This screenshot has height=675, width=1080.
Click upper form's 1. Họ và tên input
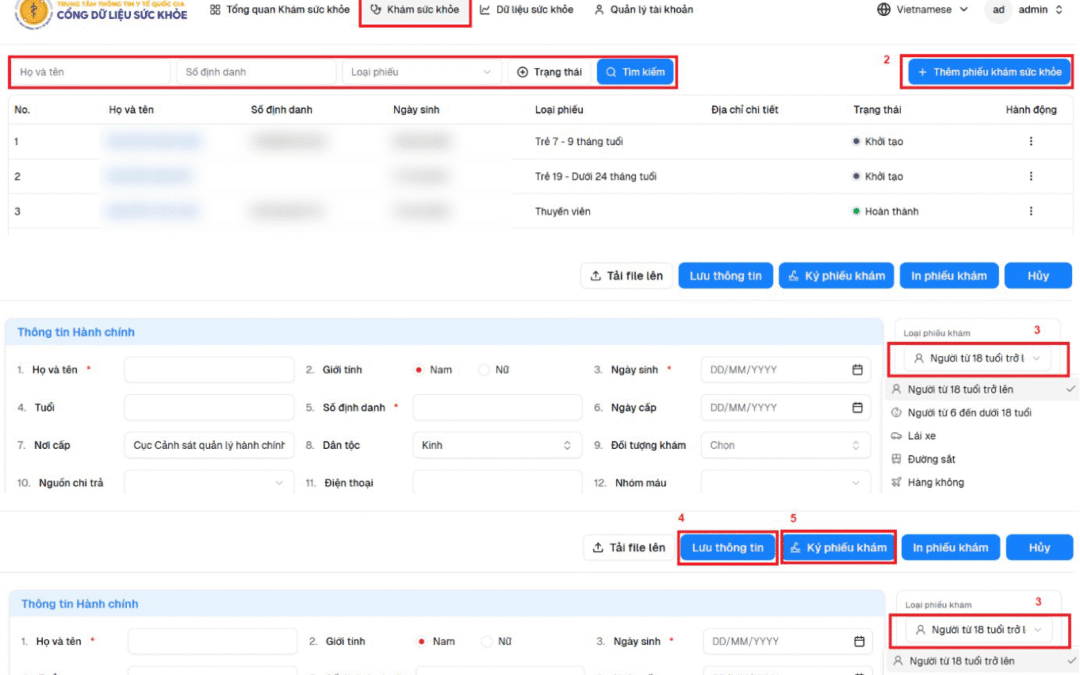tap(209, 370)
